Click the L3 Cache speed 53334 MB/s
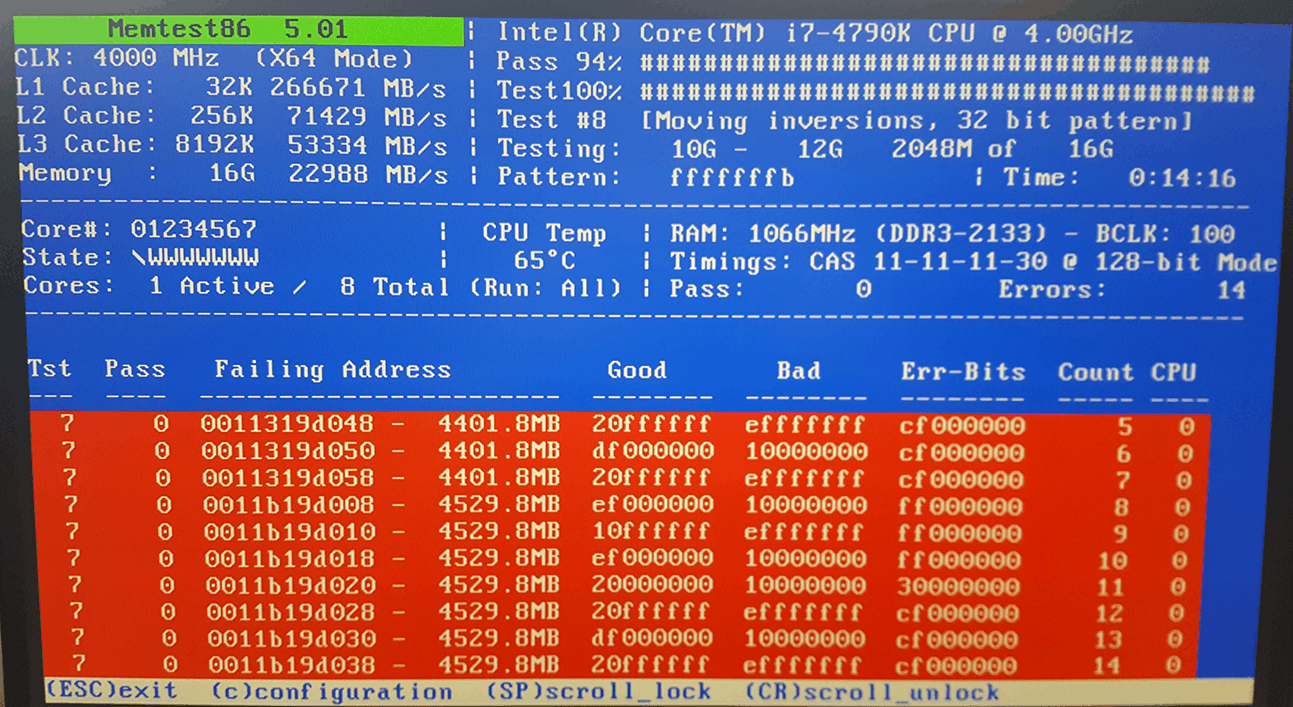This screenshot has width=1293, height=707. click(366, 145)
